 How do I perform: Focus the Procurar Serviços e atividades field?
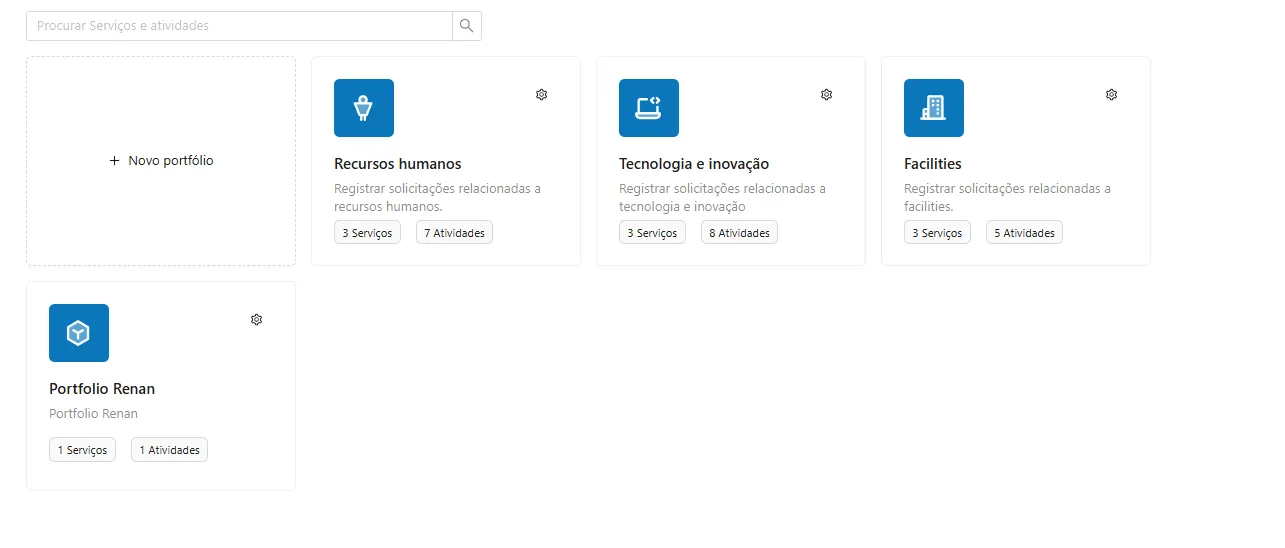point(240,26)
